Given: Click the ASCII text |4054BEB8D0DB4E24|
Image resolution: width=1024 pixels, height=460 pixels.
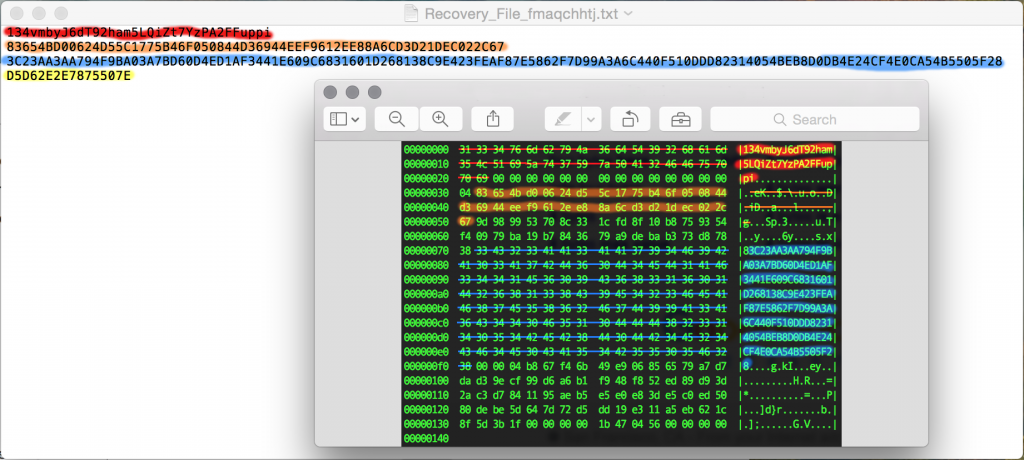Looking at the screenshot, I should tap(788, 338).
